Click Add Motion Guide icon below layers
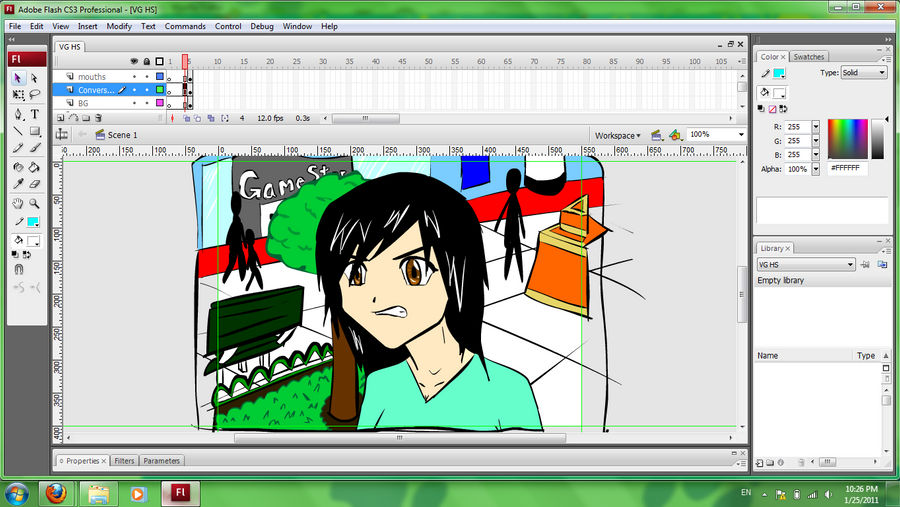The image size is (900, 507). [x=73, y=118]
